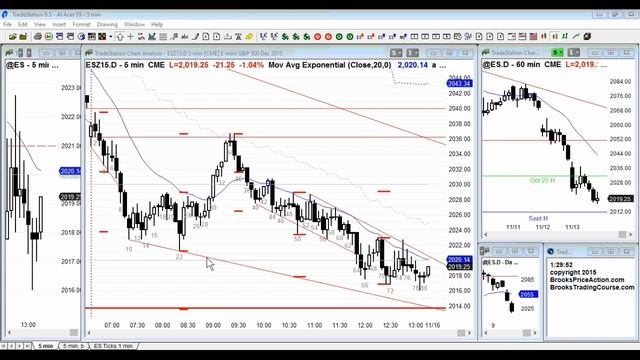Click the black cube icon at toolbar end
The height and width of the screenshot is (360, 640).
(x=587, y=37)
